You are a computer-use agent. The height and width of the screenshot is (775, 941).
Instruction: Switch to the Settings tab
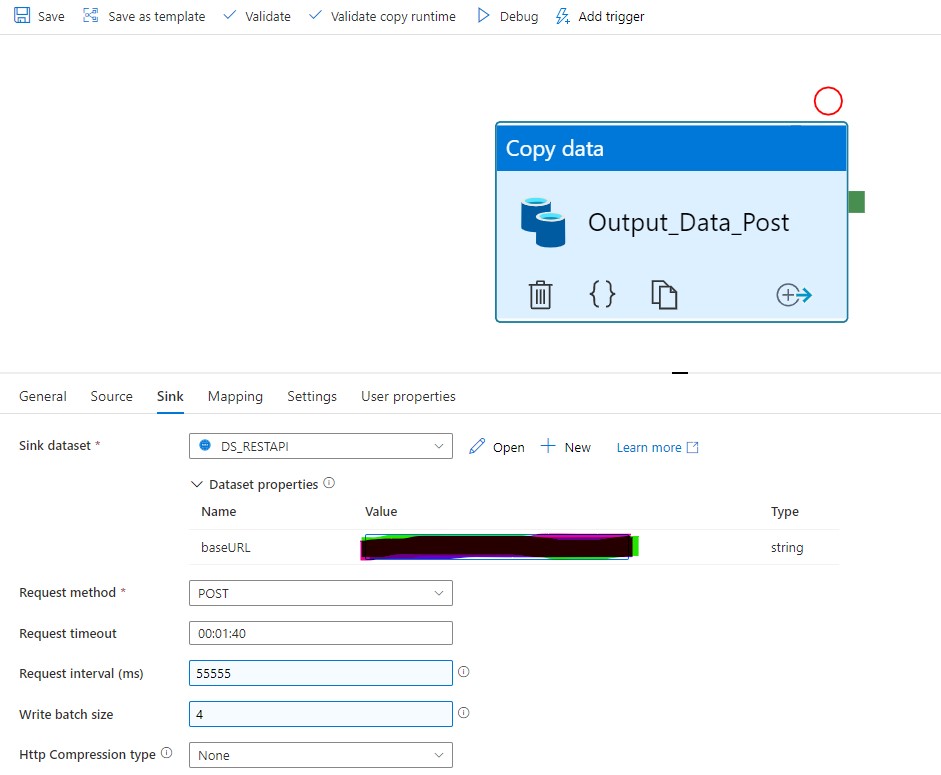[311, 396]
